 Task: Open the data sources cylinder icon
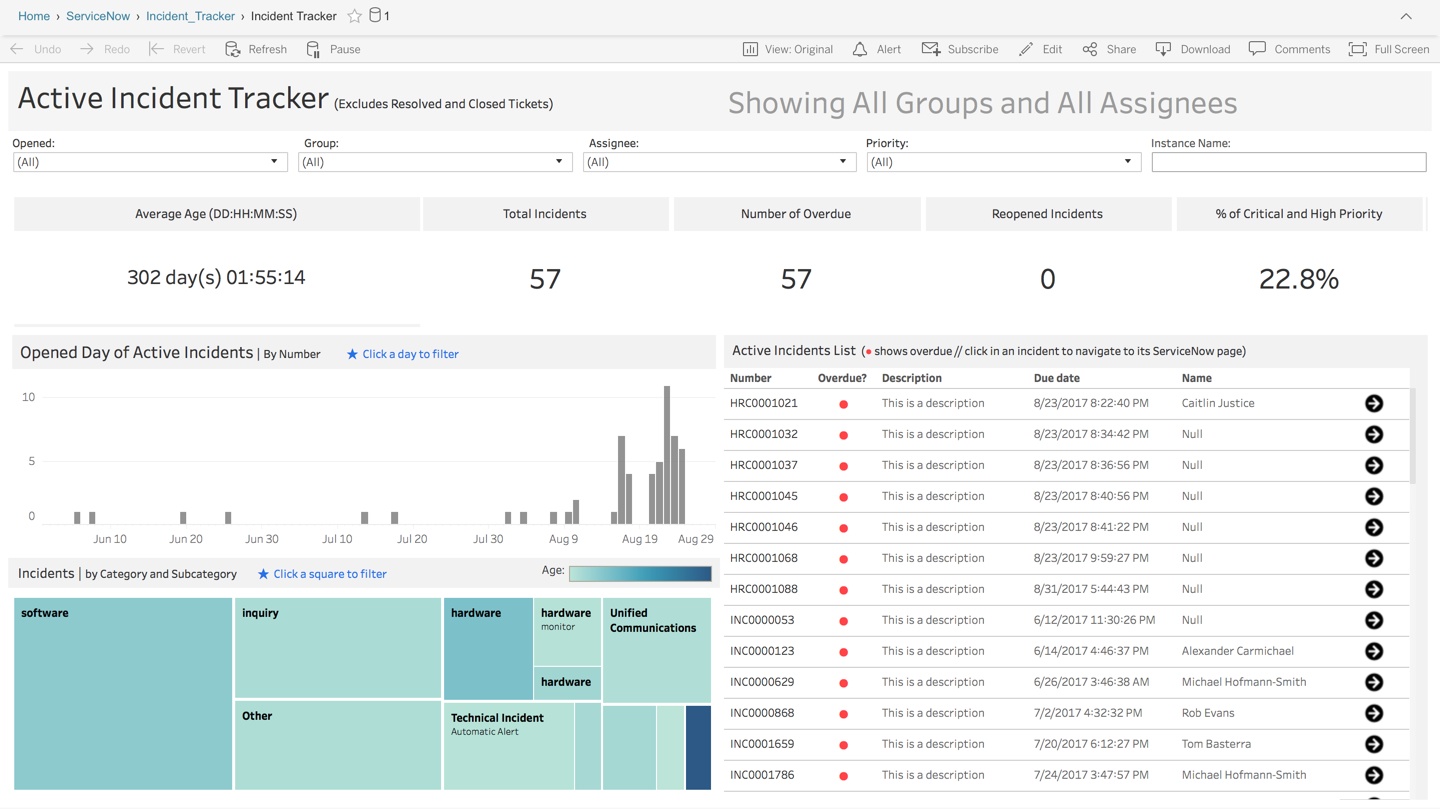pyautogui.click(x=376, y=15)
